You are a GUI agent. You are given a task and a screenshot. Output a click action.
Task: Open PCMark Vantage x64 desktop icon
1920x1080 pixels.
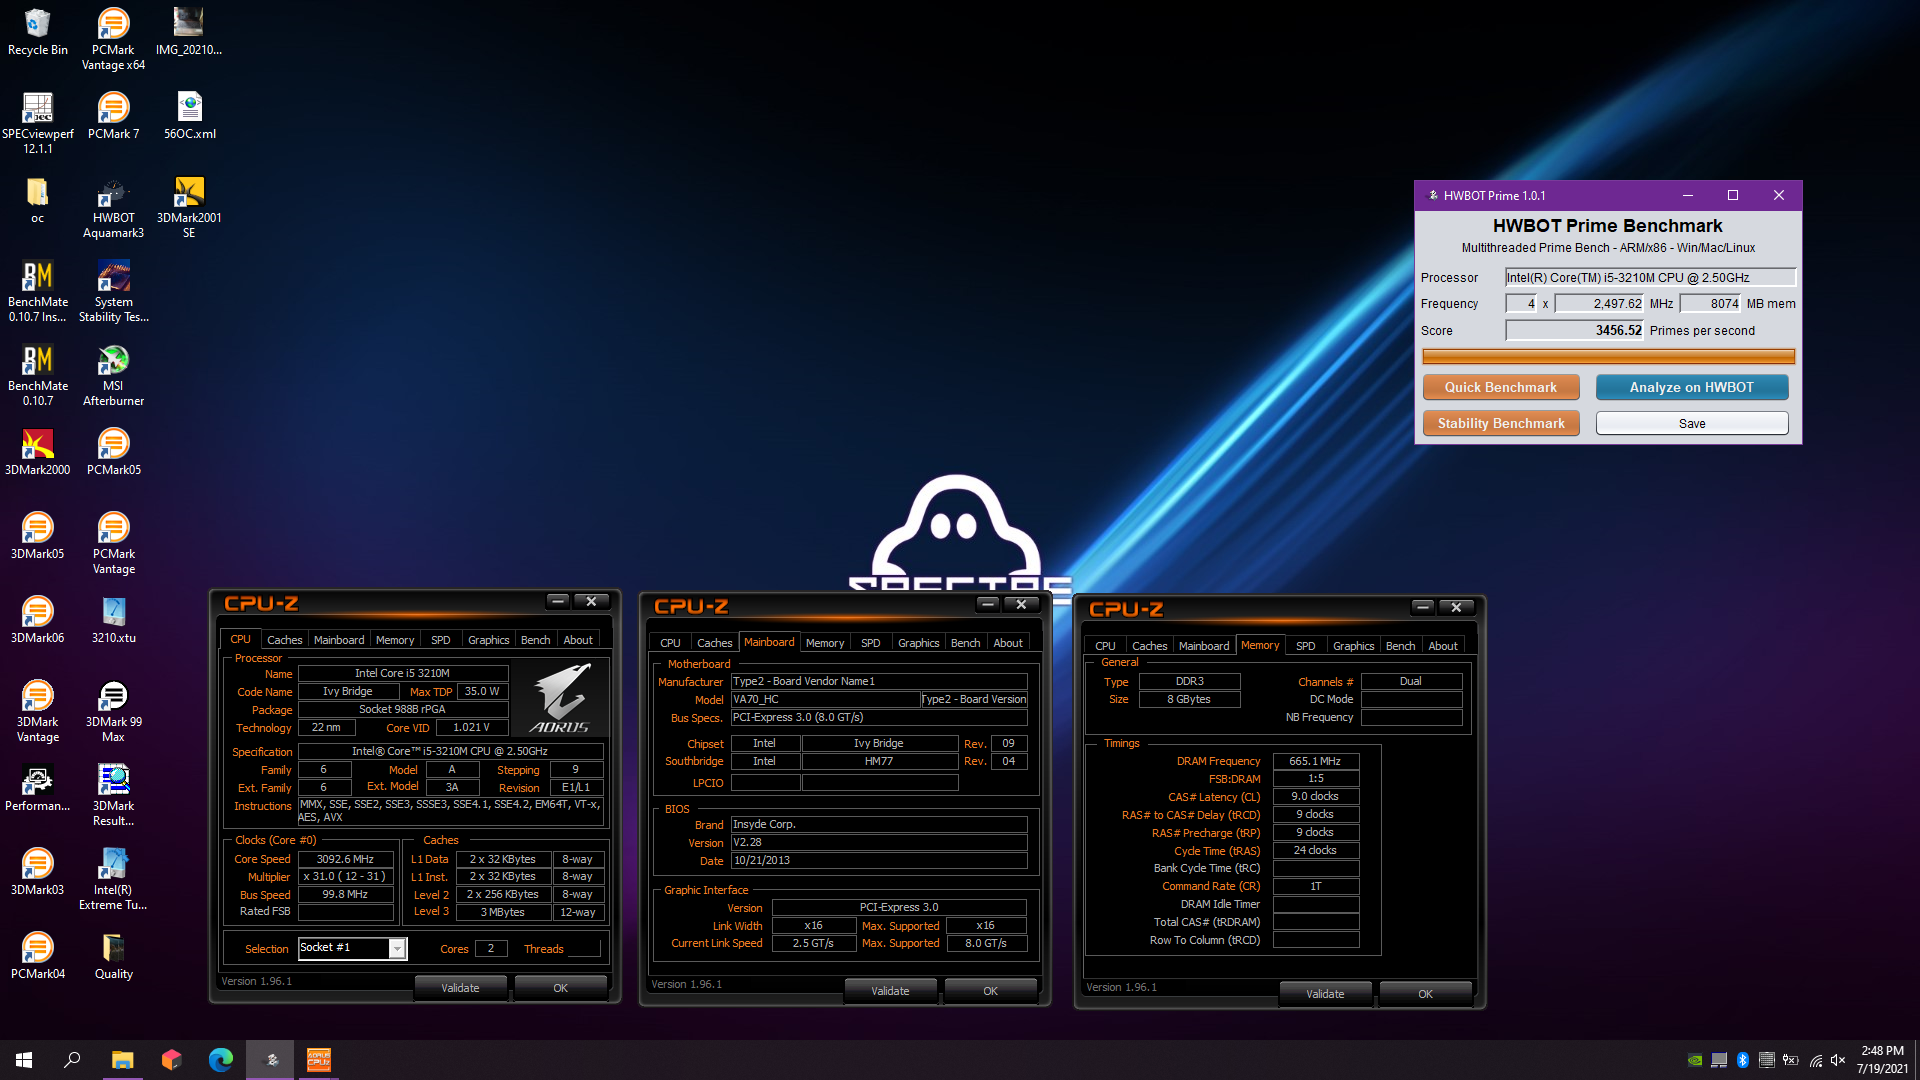tap(113, 39)
